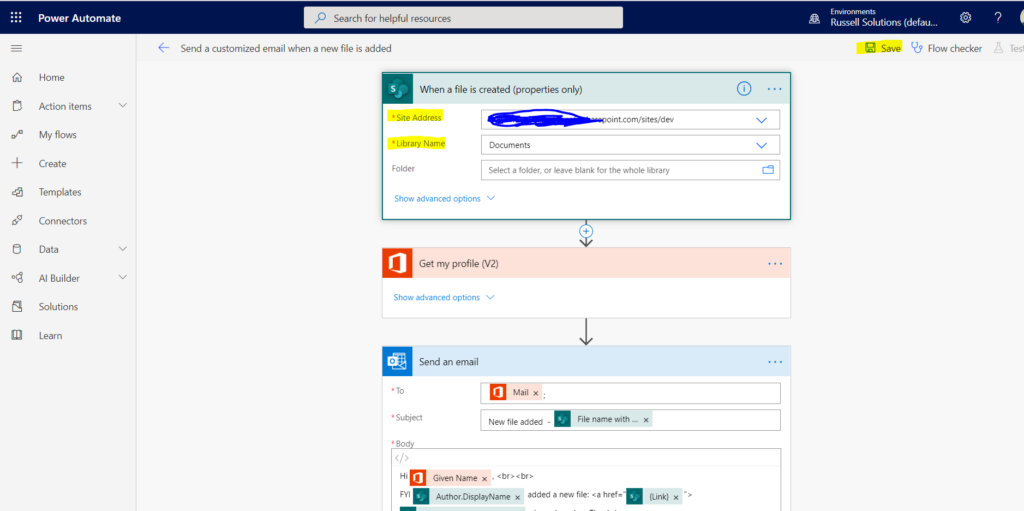This screenshot has width=1024, height=511.
Task: Click the Get my profile (V2) header
Action: click(586, 264)
